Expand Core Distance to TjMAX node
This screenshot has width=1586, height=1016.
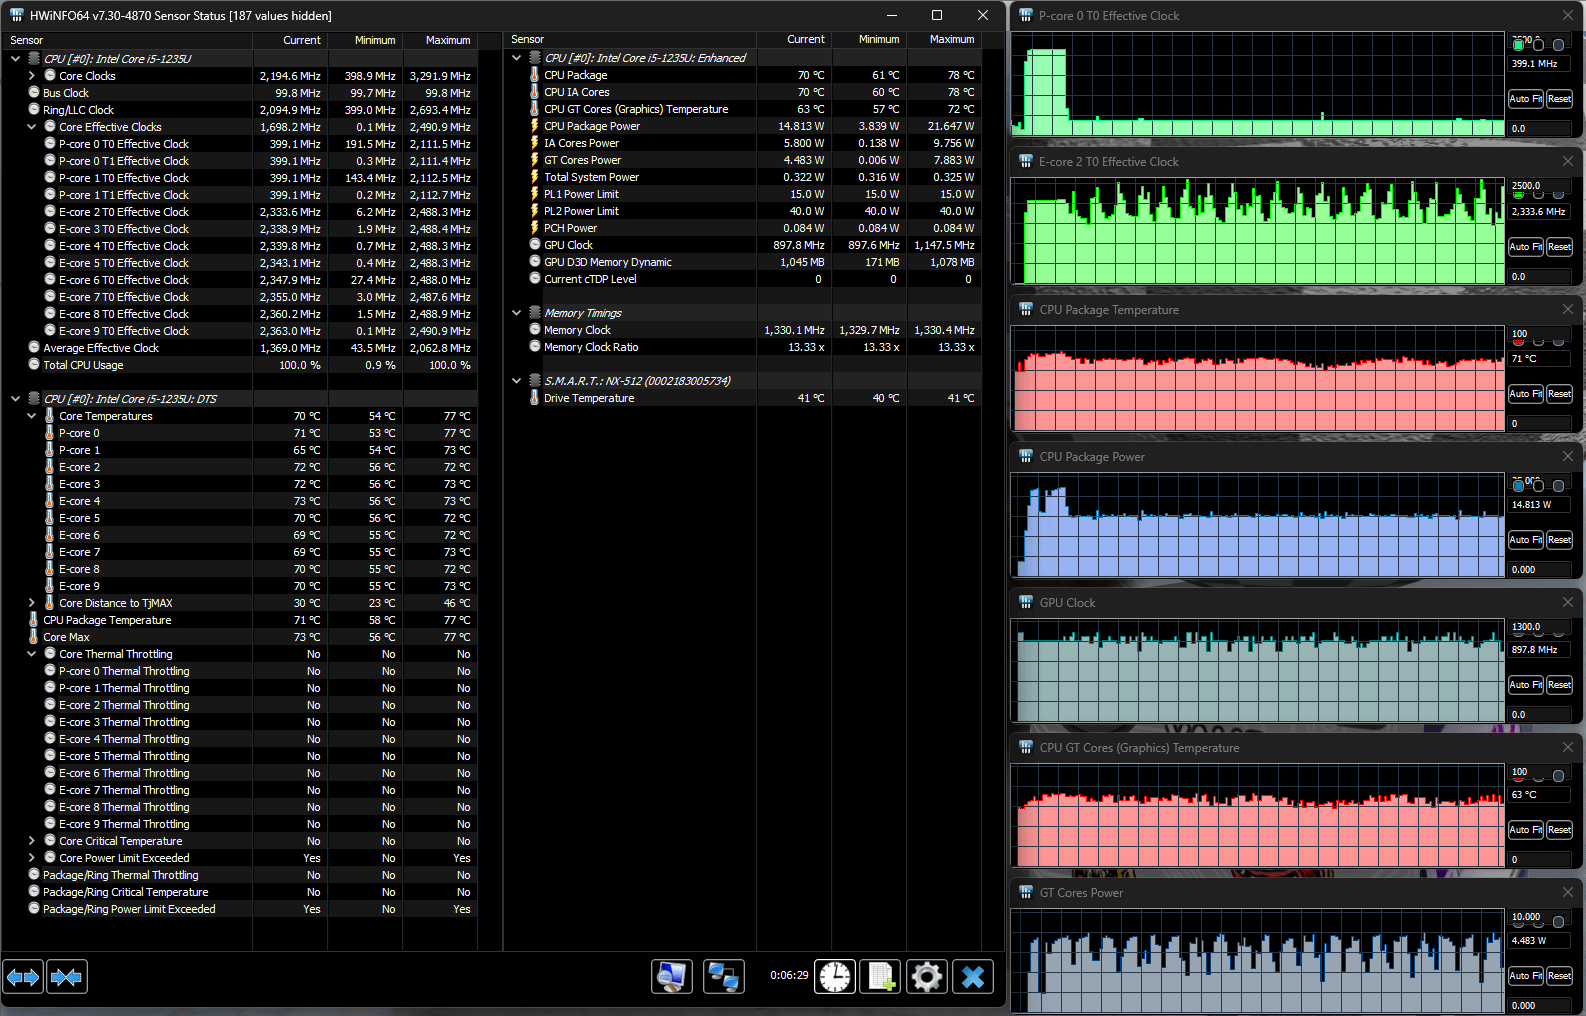click(32, 603)
